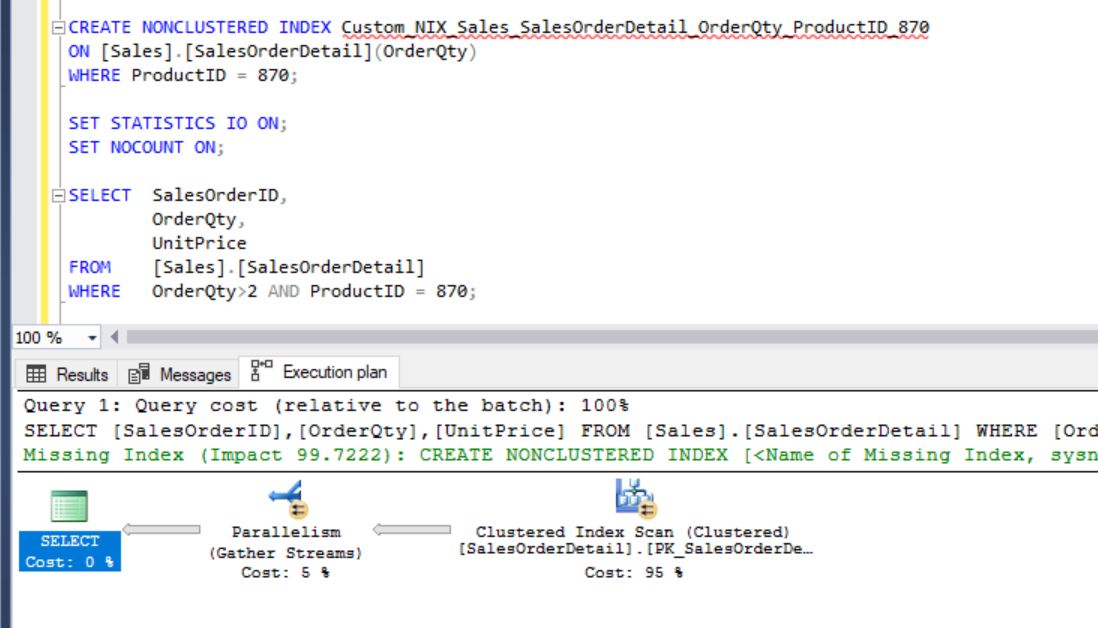Image resolution: width=1098 pixels, height=628 pixels.
Task: Open the 100 % zoom dropdown
Action: (92, 338)
